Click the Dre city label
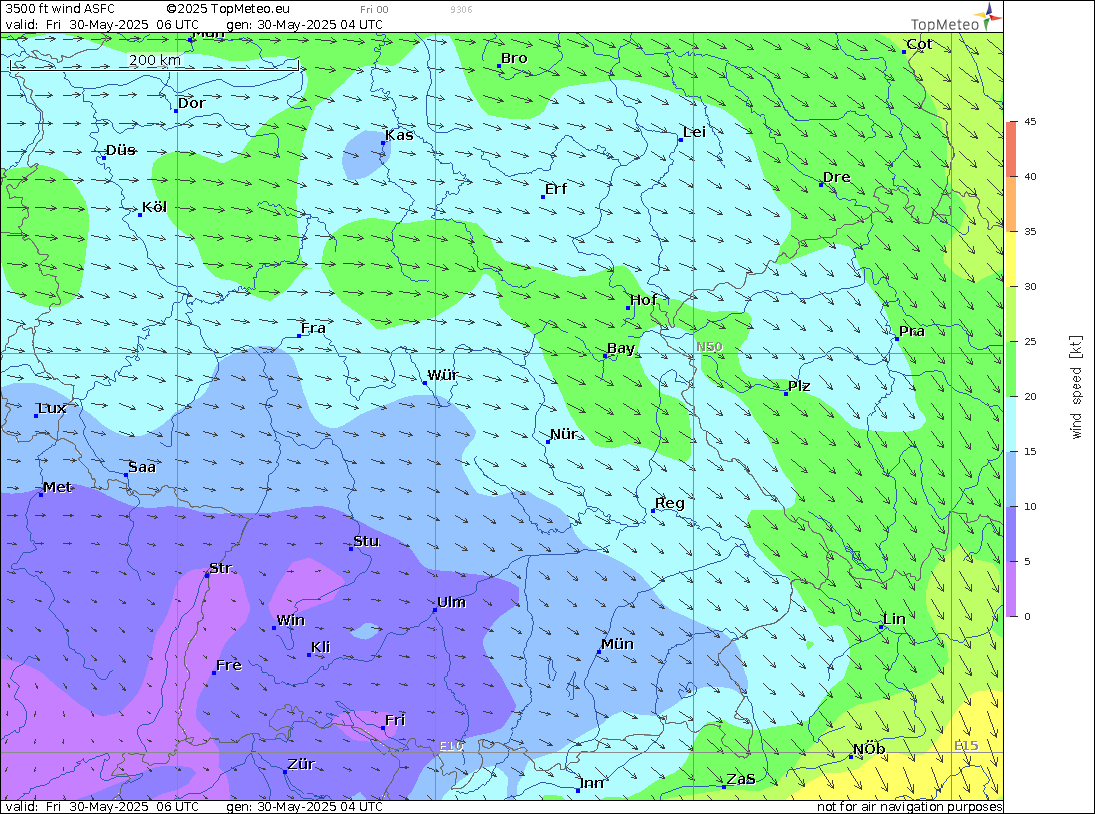Image resolution: width=1095 pixels, height=814 pixels. tap(837, 177)
